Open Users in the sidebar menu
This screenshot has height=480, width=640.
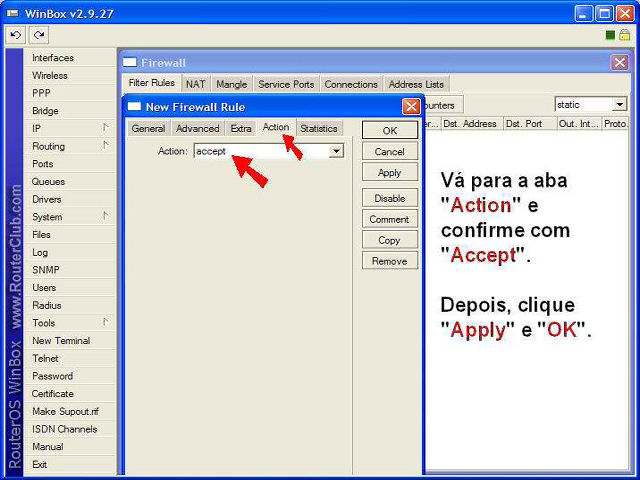tap(70, 287)
